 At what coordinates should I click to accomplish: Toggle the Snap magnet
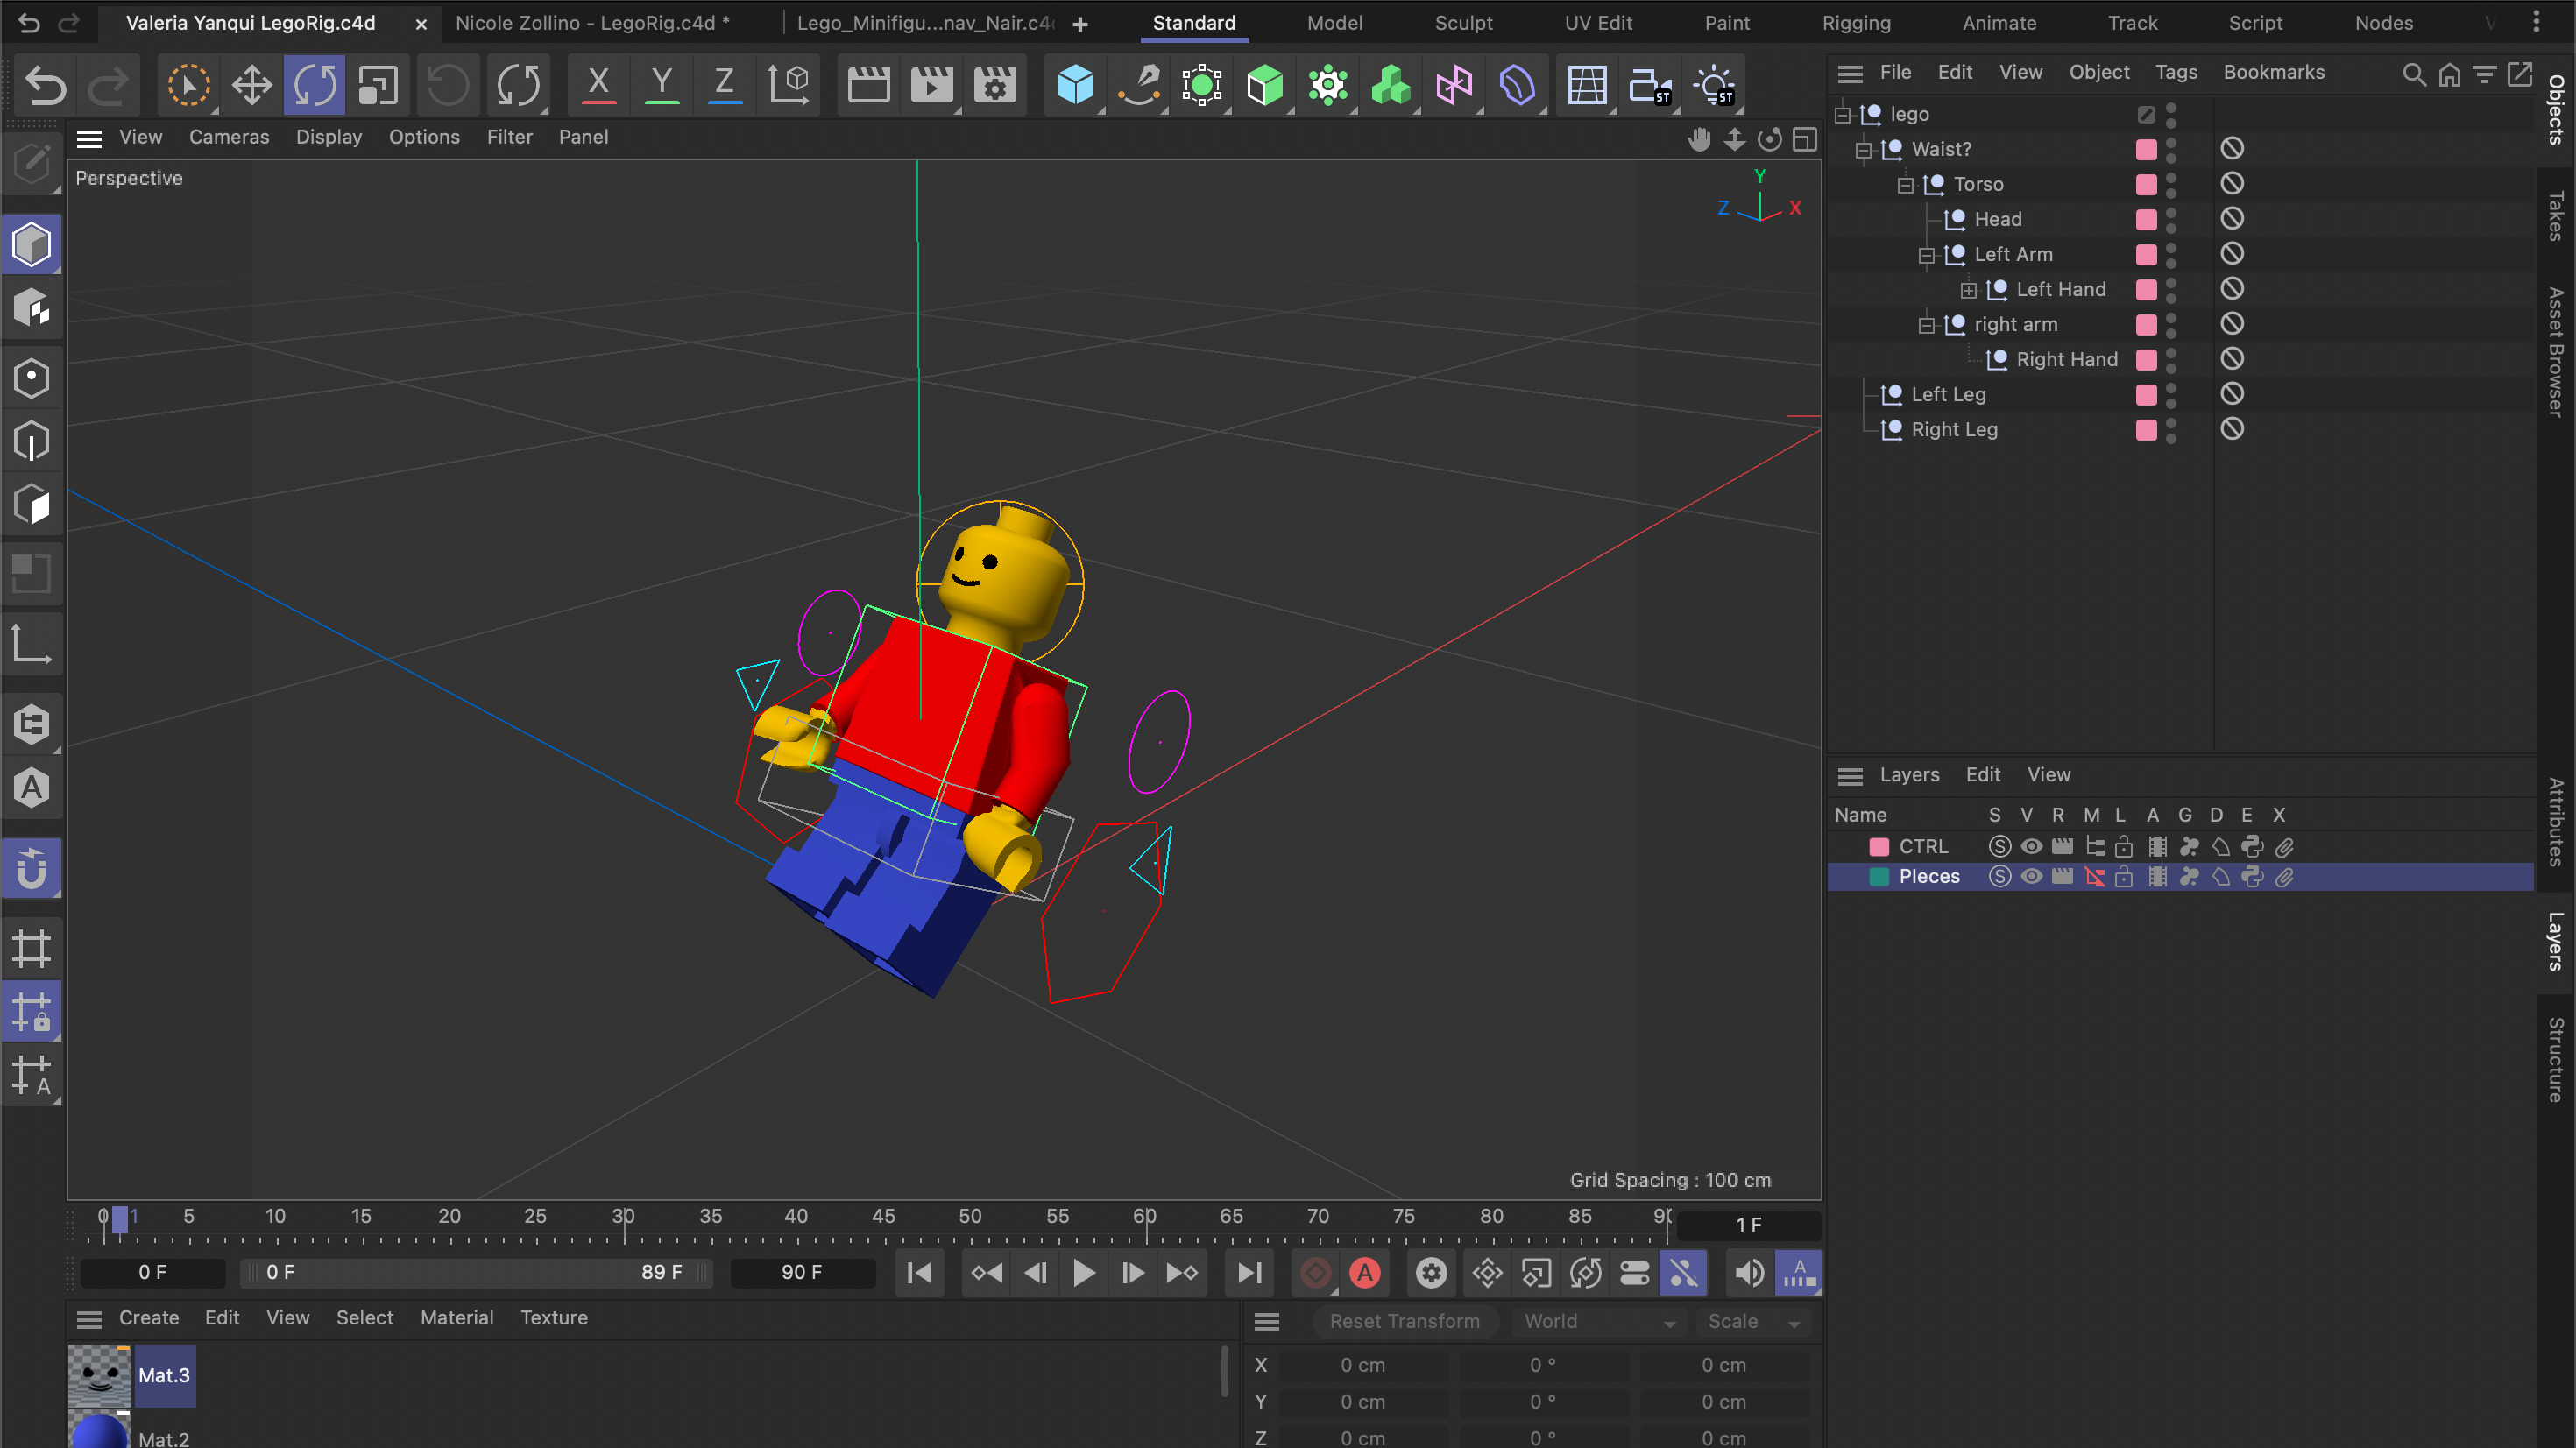[32, 868]
